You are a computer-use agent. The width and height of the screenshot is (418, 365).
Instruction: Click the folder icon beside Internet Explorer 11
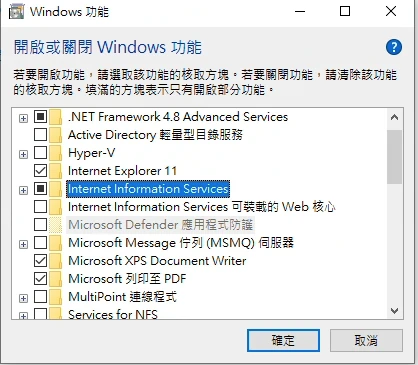tap(55, 171)
